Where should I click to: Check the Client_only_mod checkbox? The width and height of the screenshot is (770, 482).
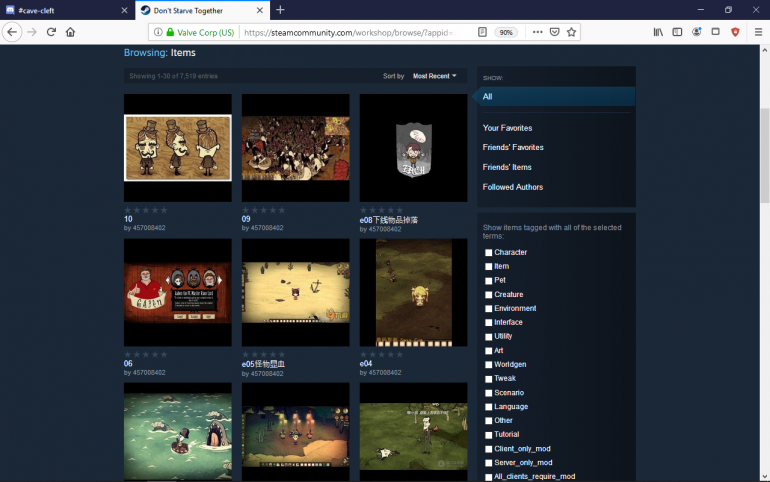point(489,449)
